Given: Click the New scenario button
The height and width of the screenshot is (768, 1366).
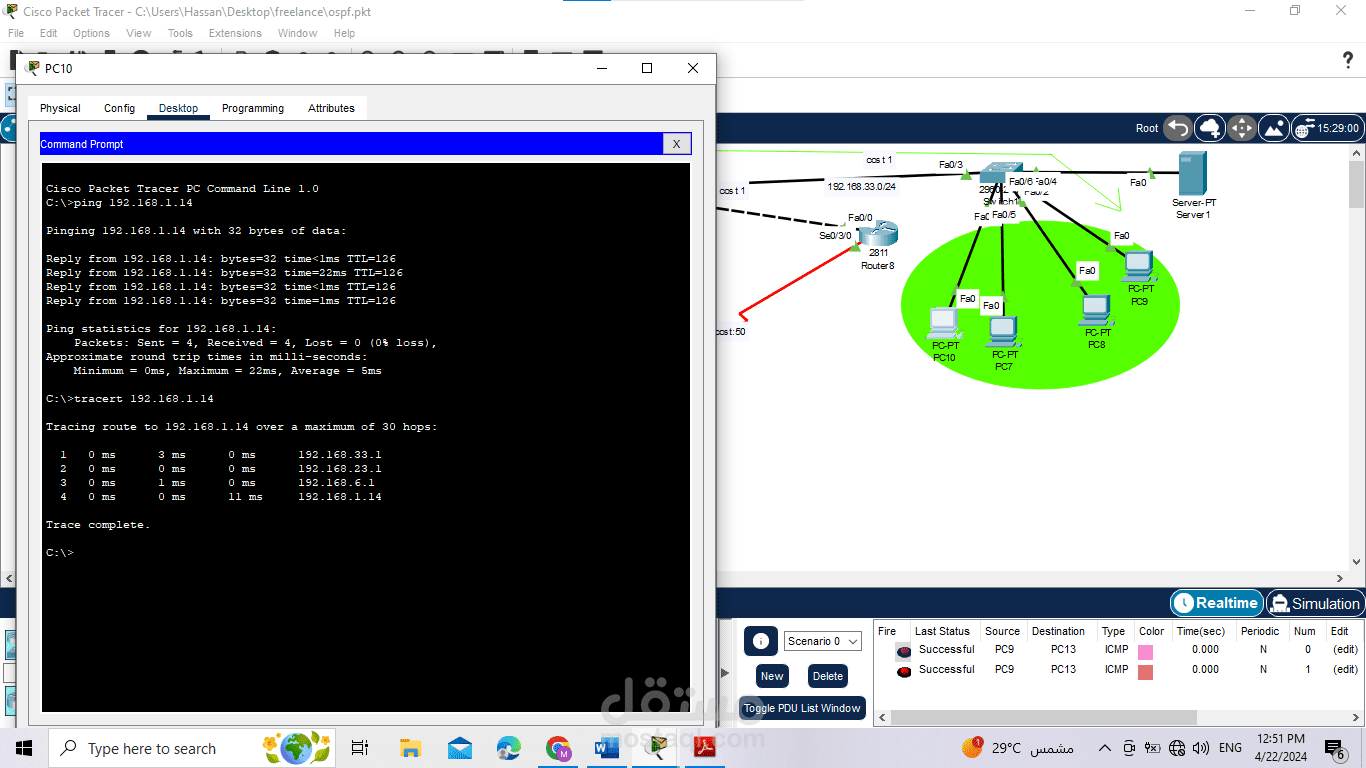Looking at the screenshot, I should 772,676.
